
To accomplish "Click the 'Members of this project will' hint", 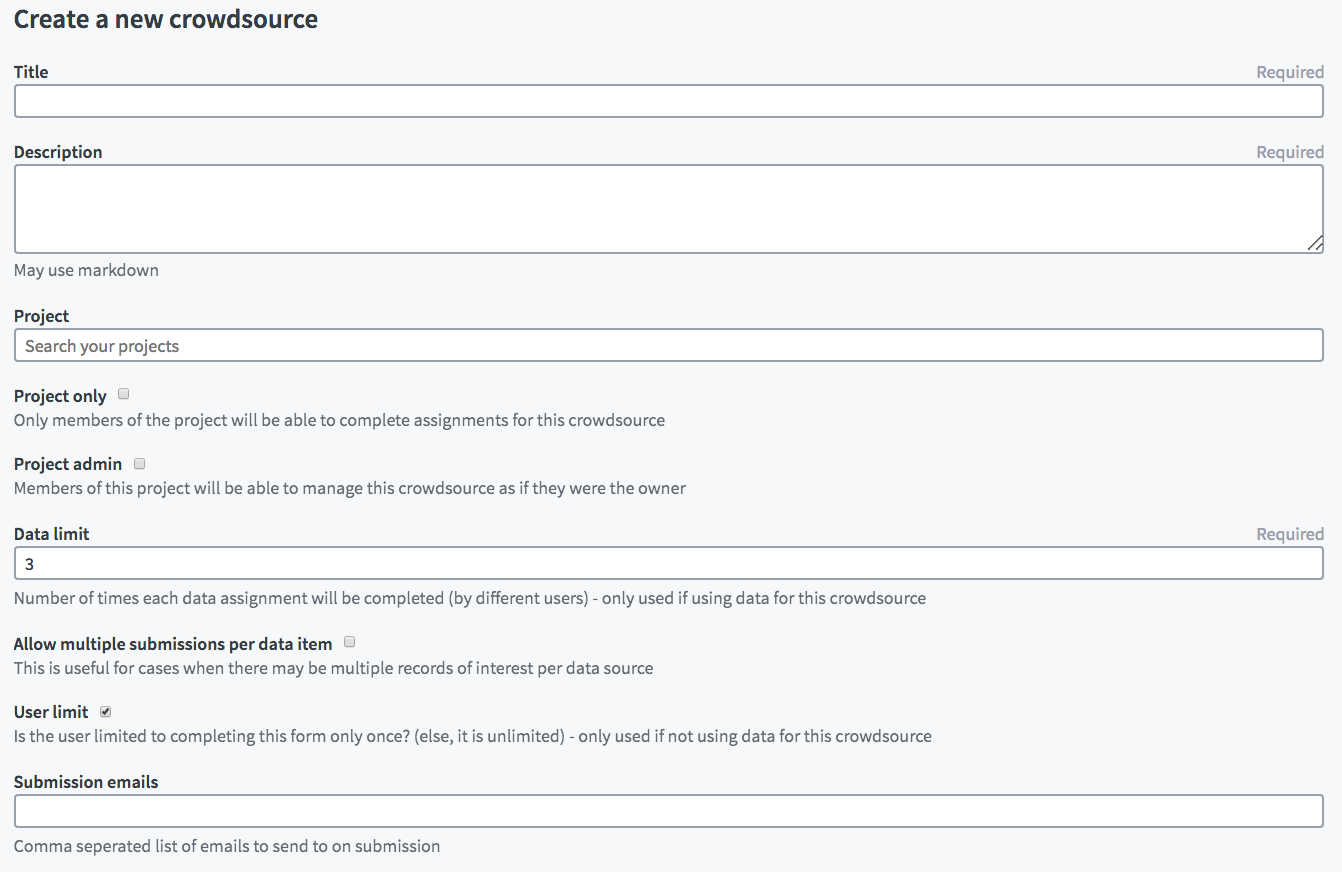I will pos(350,488).
